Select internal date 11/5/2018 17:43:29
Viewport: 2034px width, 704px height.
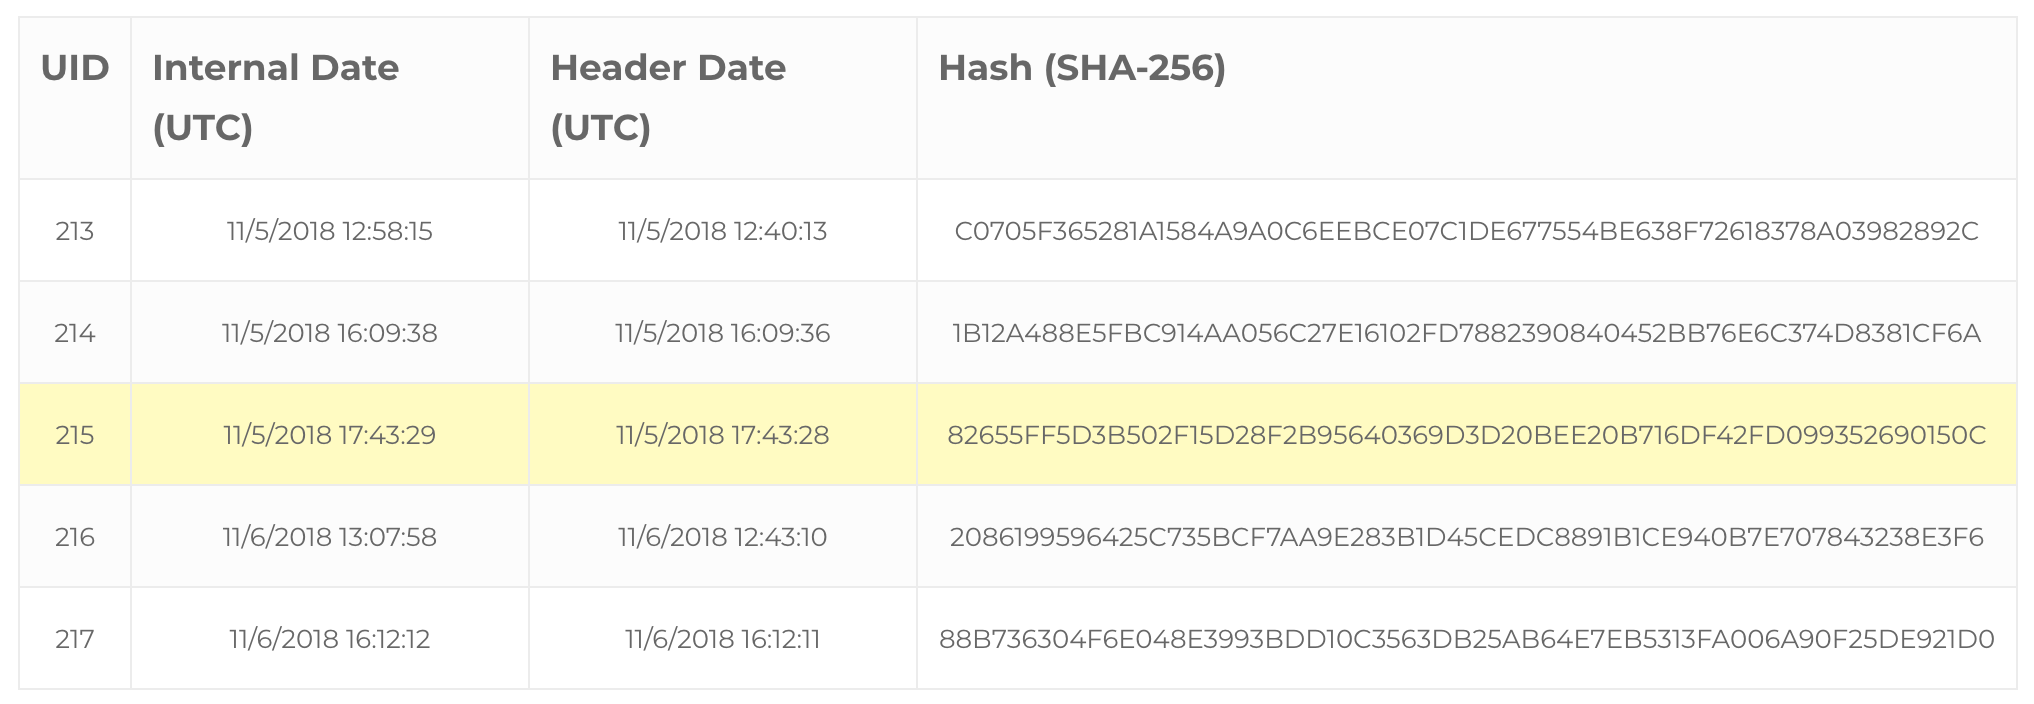pos(330,435)
